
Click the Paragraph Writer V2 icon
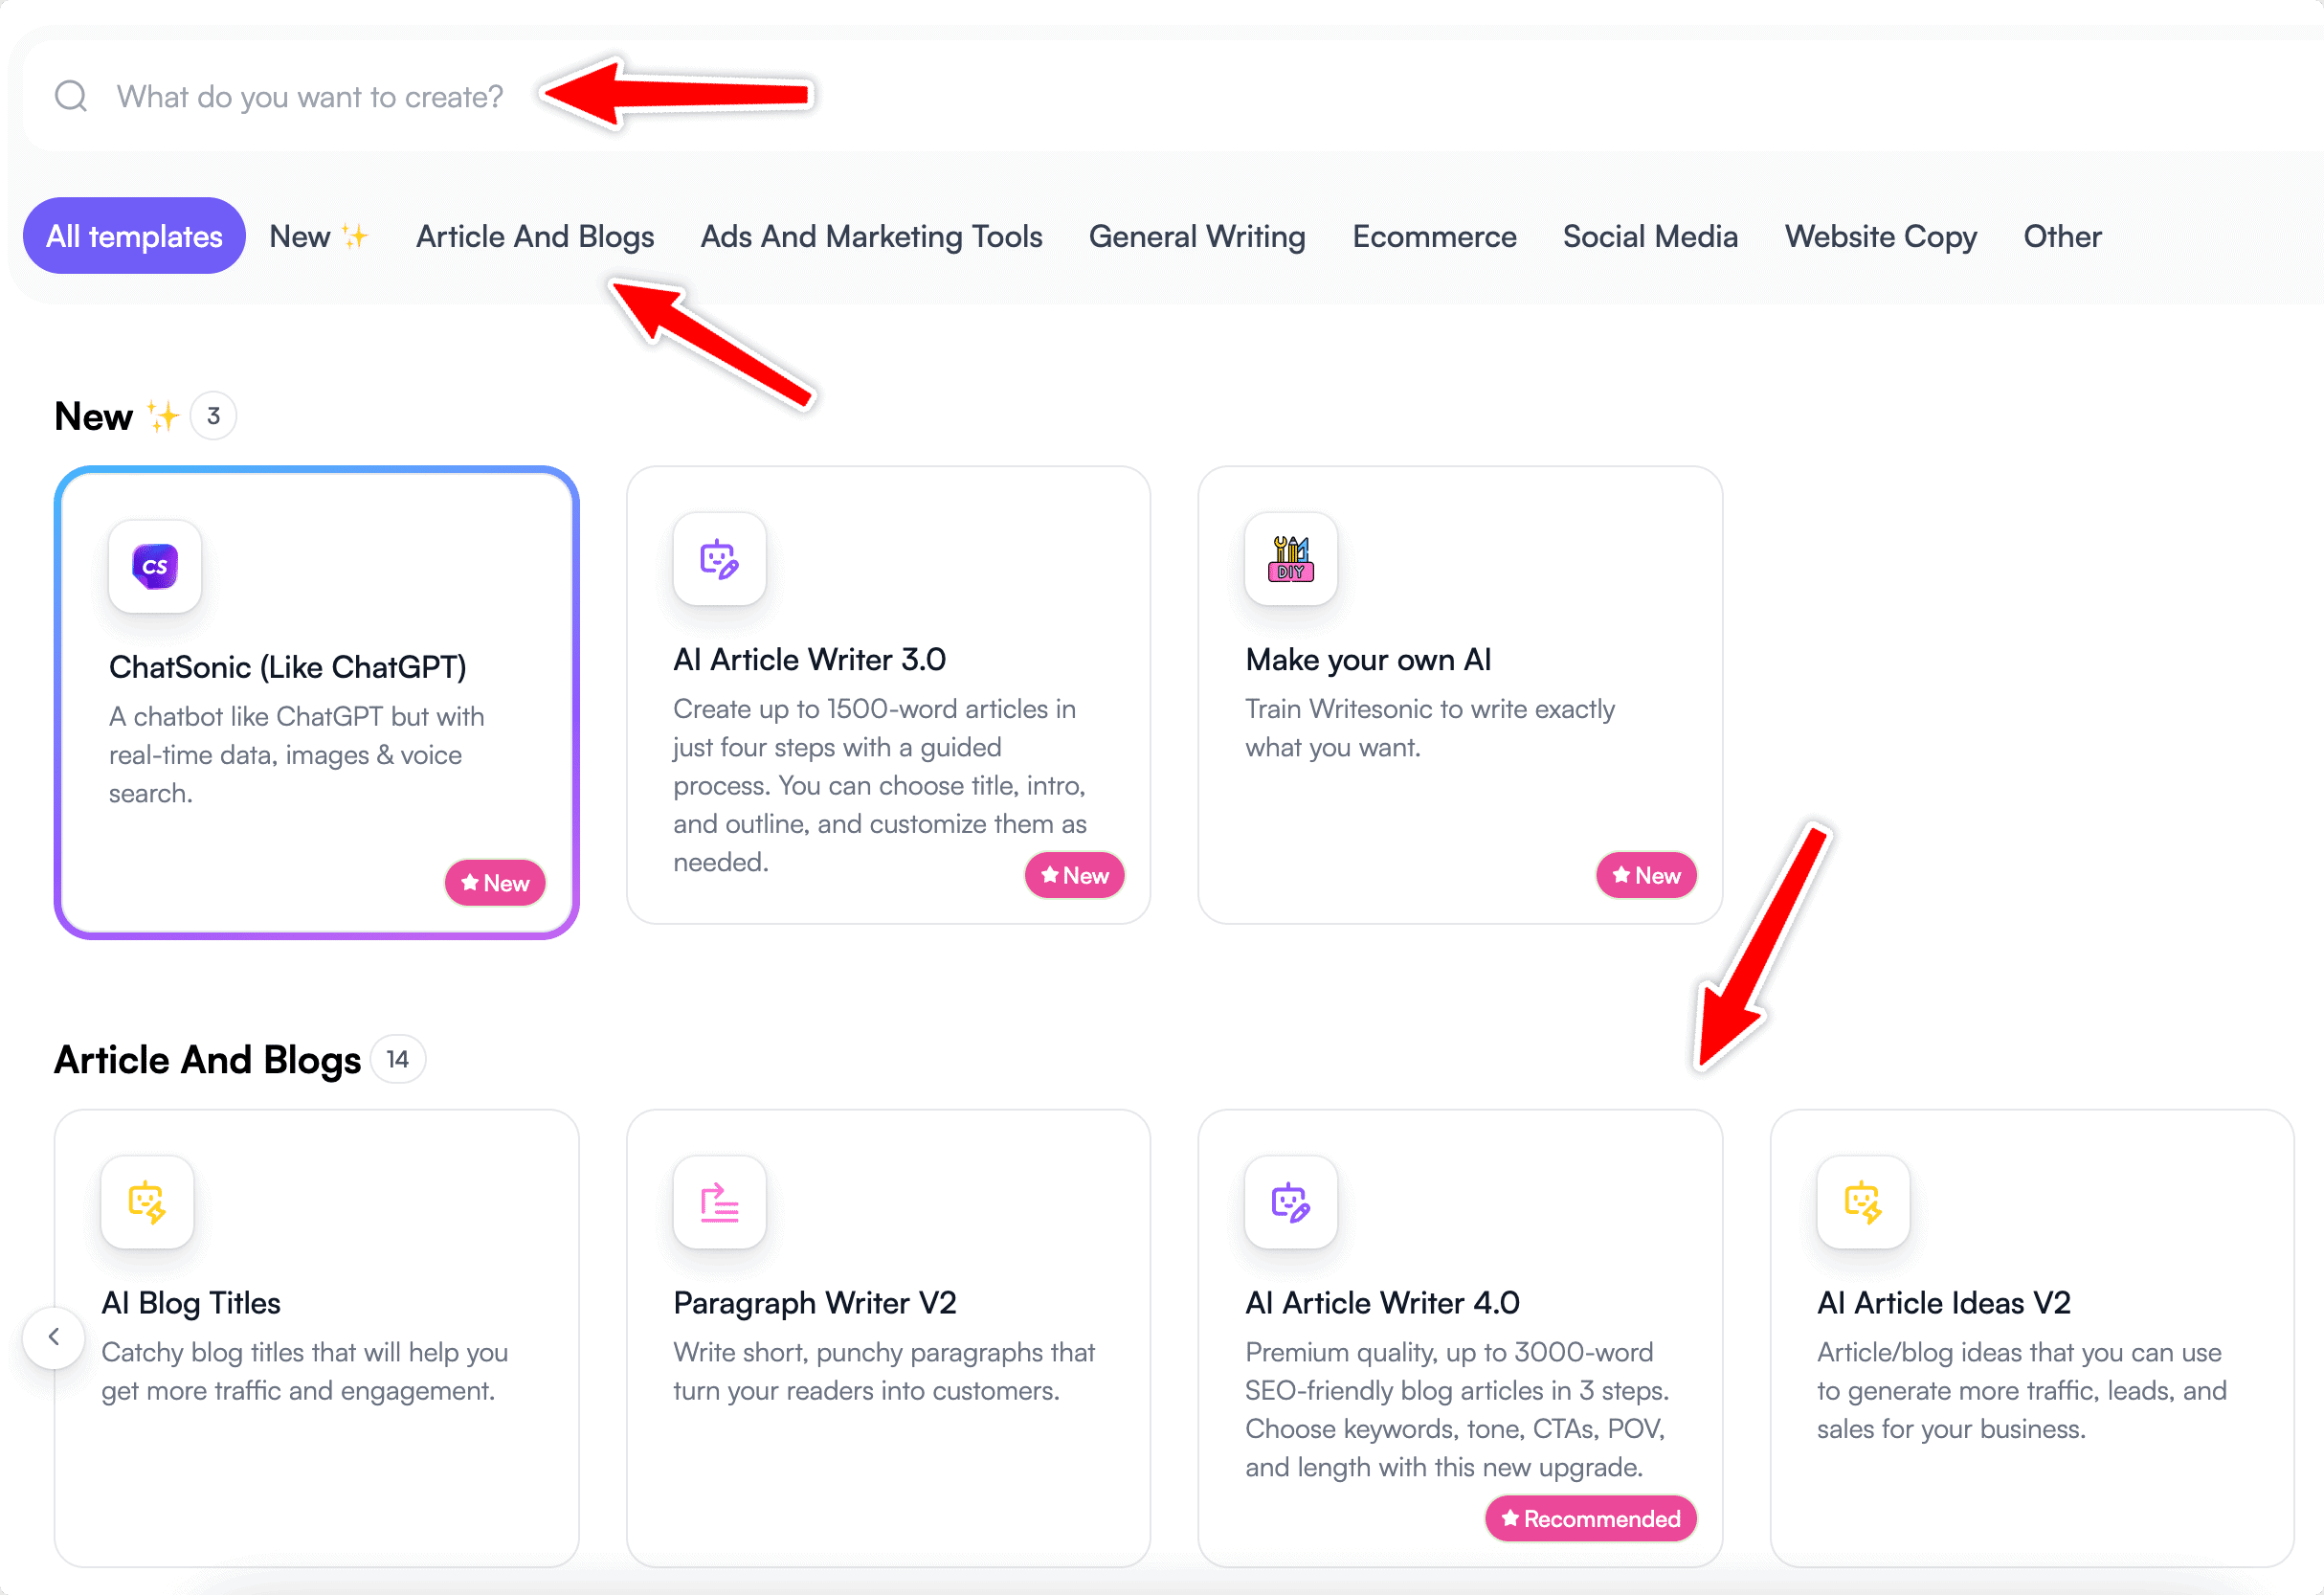click(719, 1202)
